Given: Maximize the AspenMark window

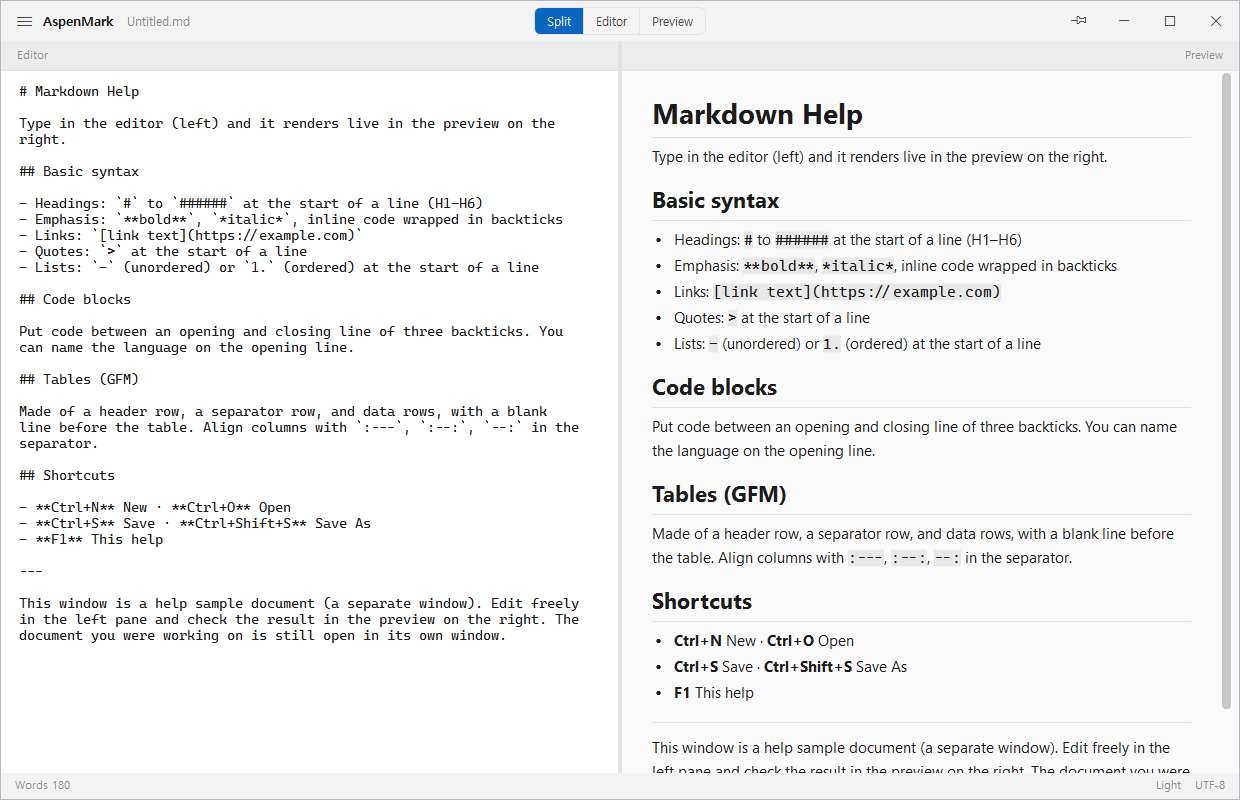Looking at the screenshot, I should (1170, 21).
